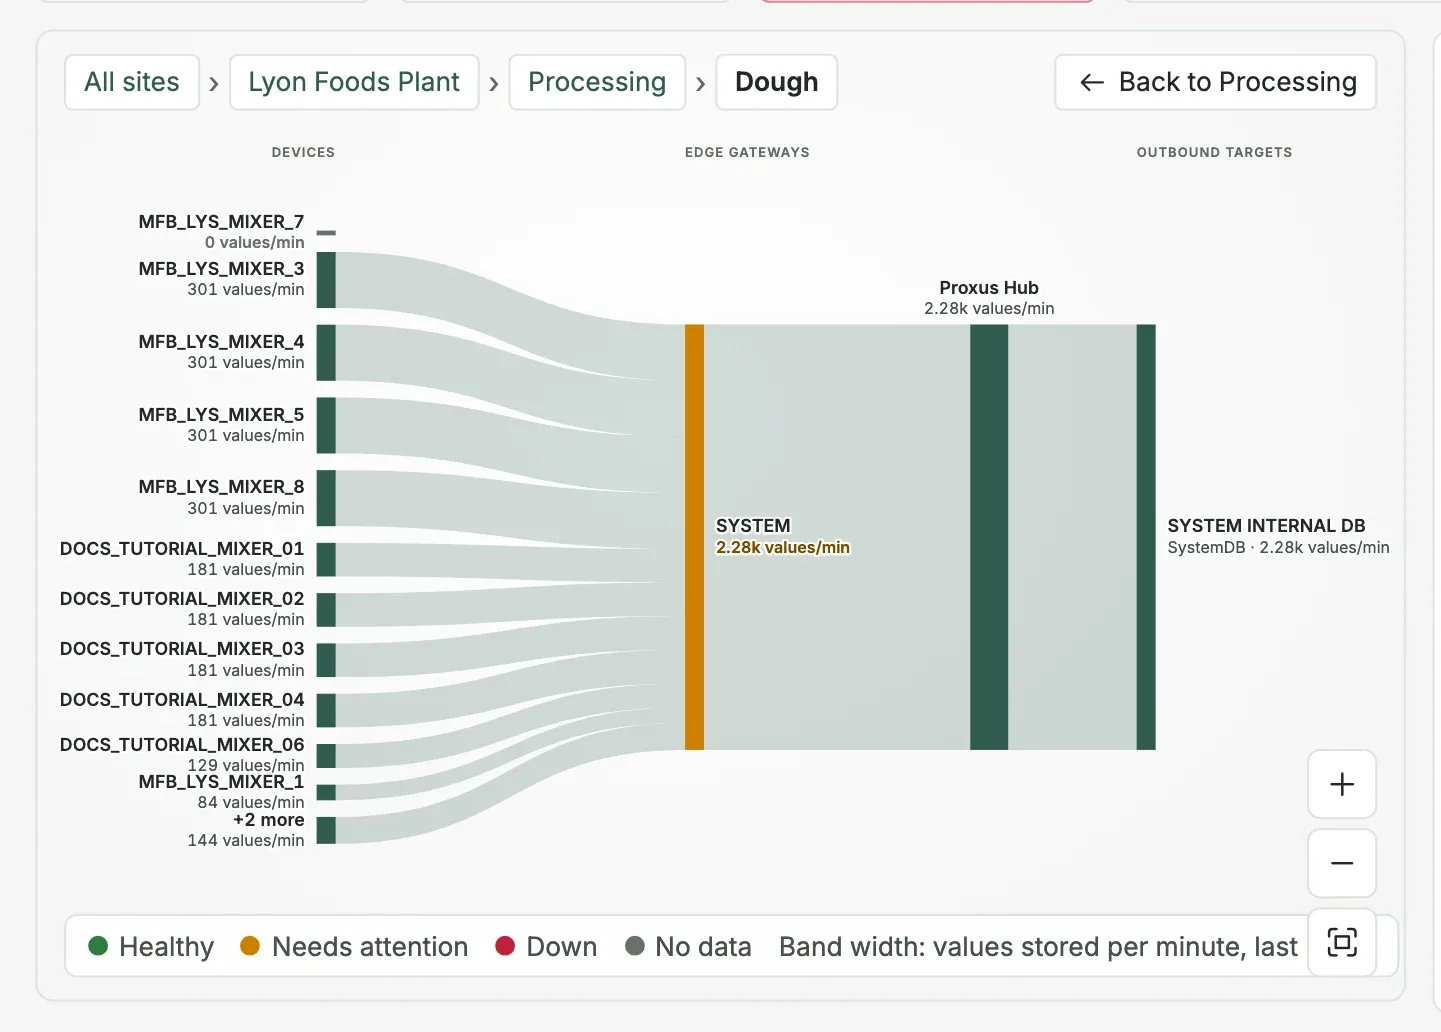Screen dimensions: 1441x1032
Task: Click the MFB_LYS_MIXER_4 device label
Action: (x=221, y=342)
